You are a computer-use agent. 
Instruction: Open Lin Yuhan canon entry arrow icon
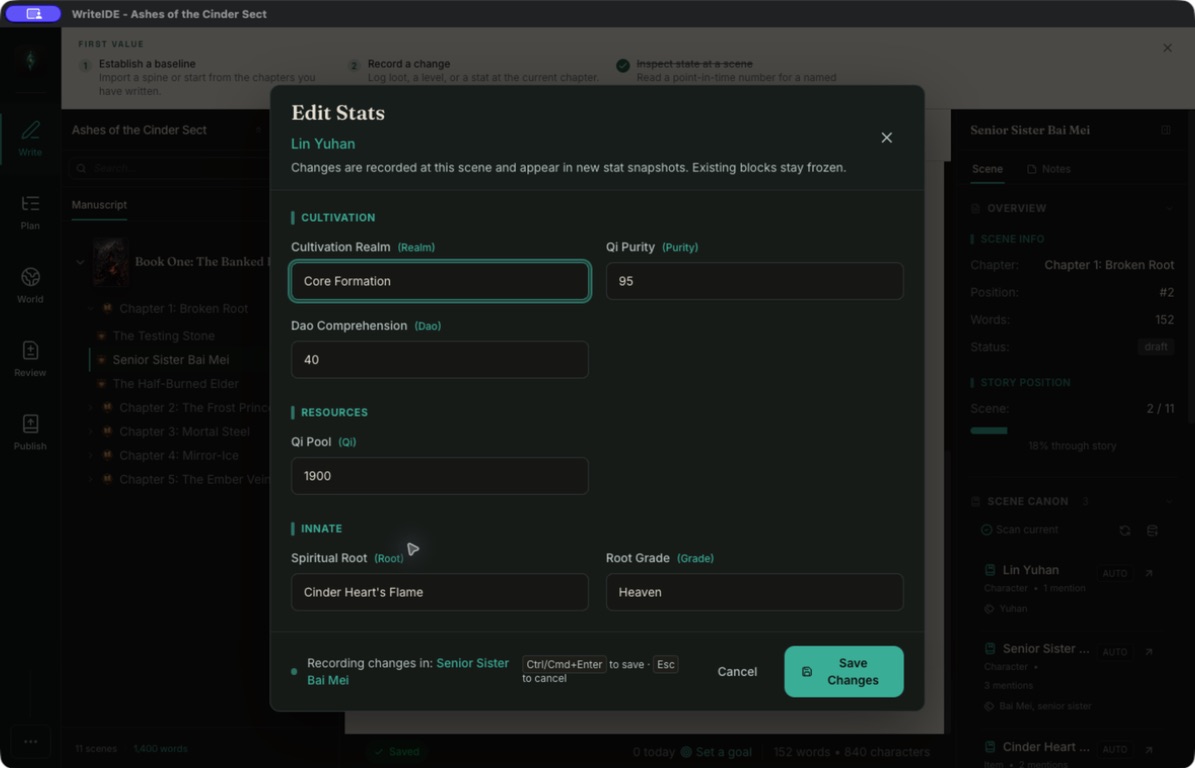pos(1149,573)
